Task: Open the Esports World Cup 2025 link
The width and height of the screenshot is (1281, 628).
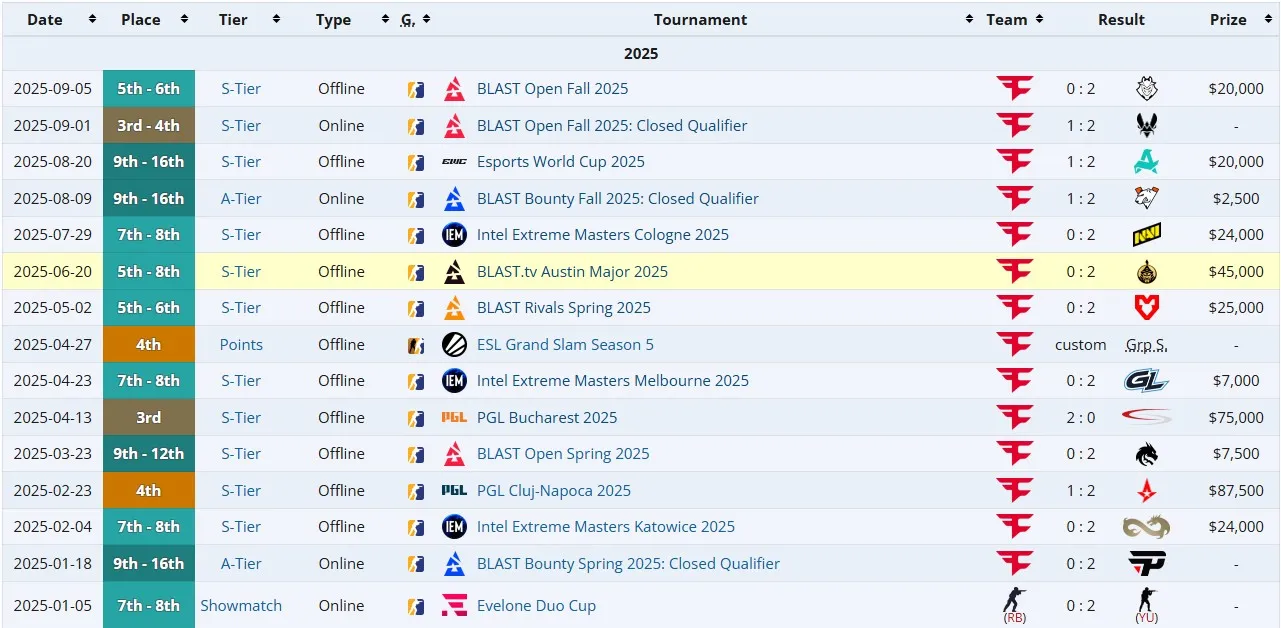Action: pyautogui.click(x=561, y=162)
